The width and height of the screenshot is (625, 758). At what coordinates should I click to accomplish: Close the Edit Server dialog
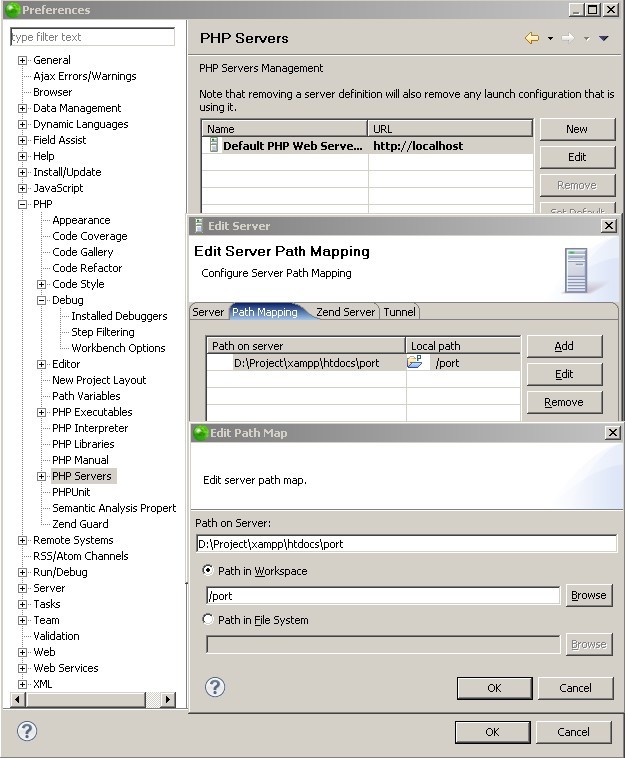pyautogui.click(x=609, y=226)
